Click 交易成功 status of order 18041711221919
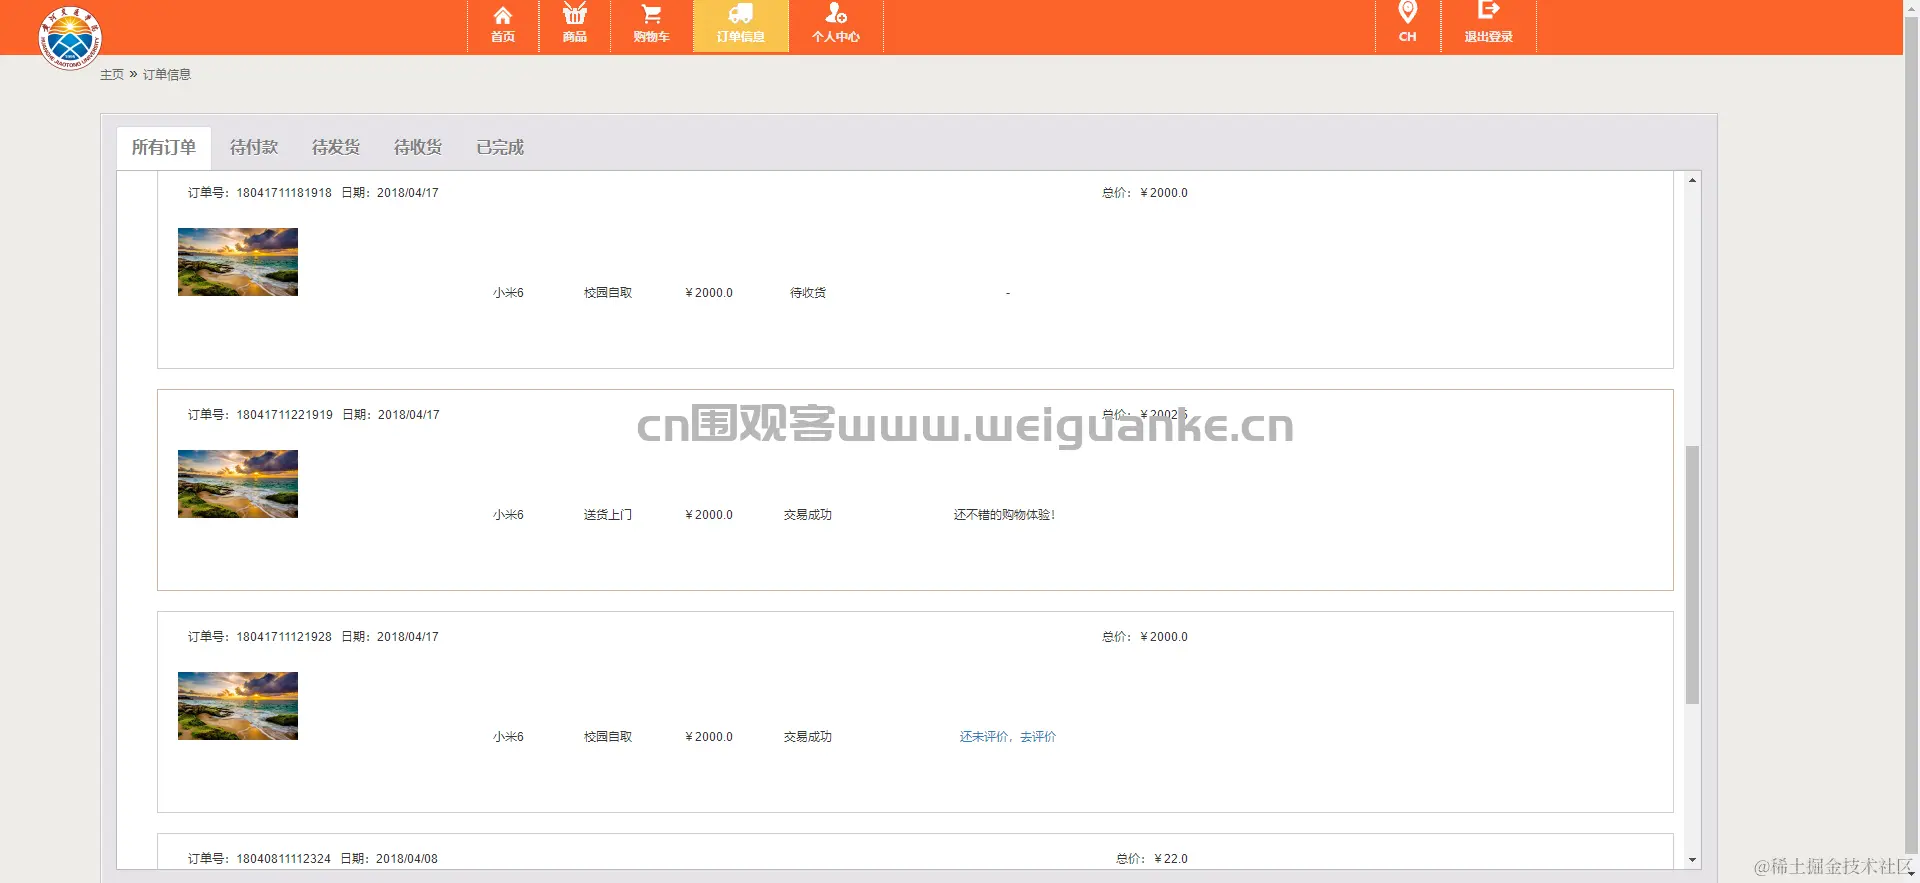 (x=808, y=515)
